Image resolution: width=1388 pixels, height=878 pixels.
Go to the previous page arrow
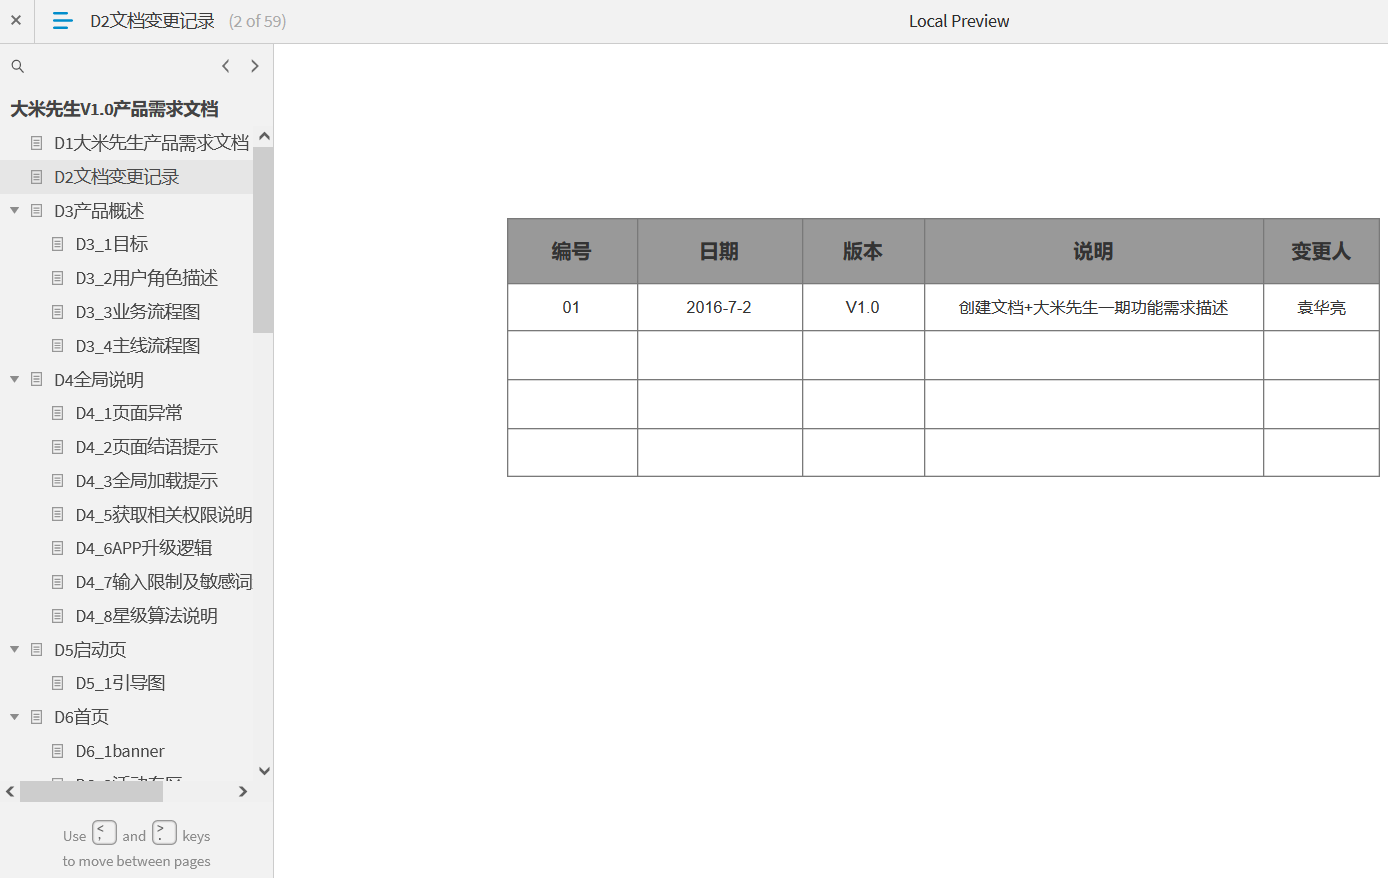(x=226, y=66)
